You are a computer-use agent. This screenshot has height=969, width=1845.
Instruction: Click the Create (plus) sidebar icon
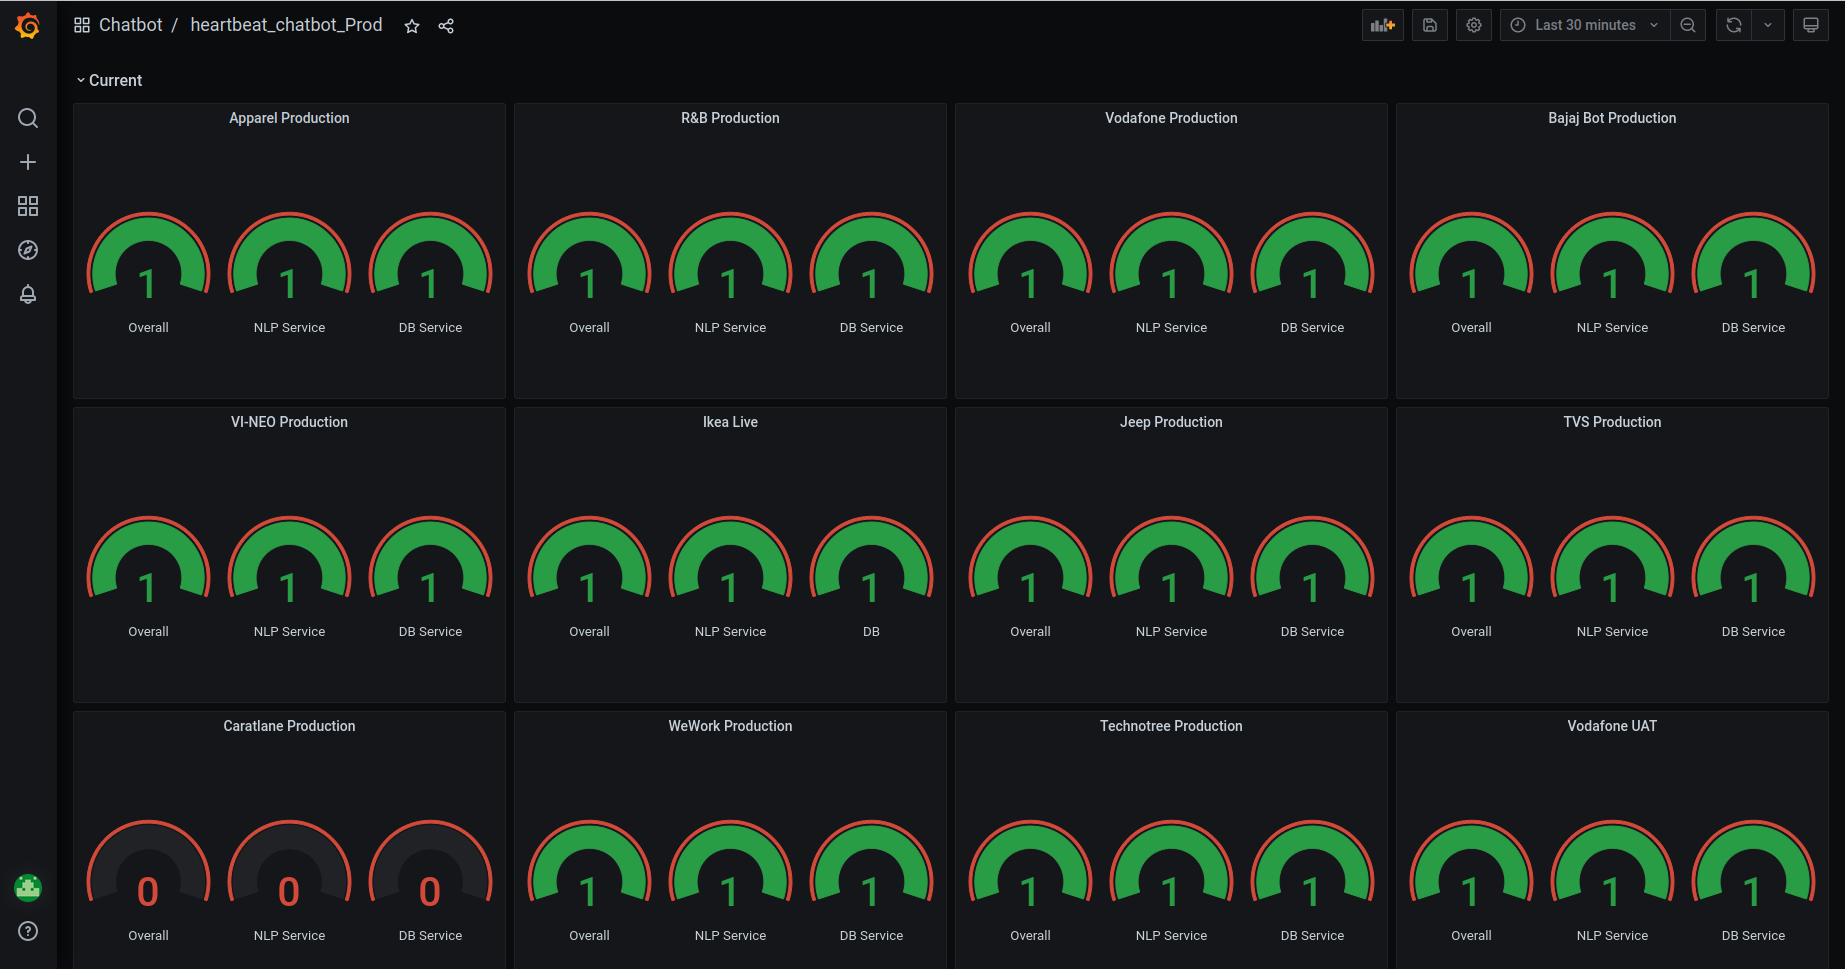[x=28, y=161]
